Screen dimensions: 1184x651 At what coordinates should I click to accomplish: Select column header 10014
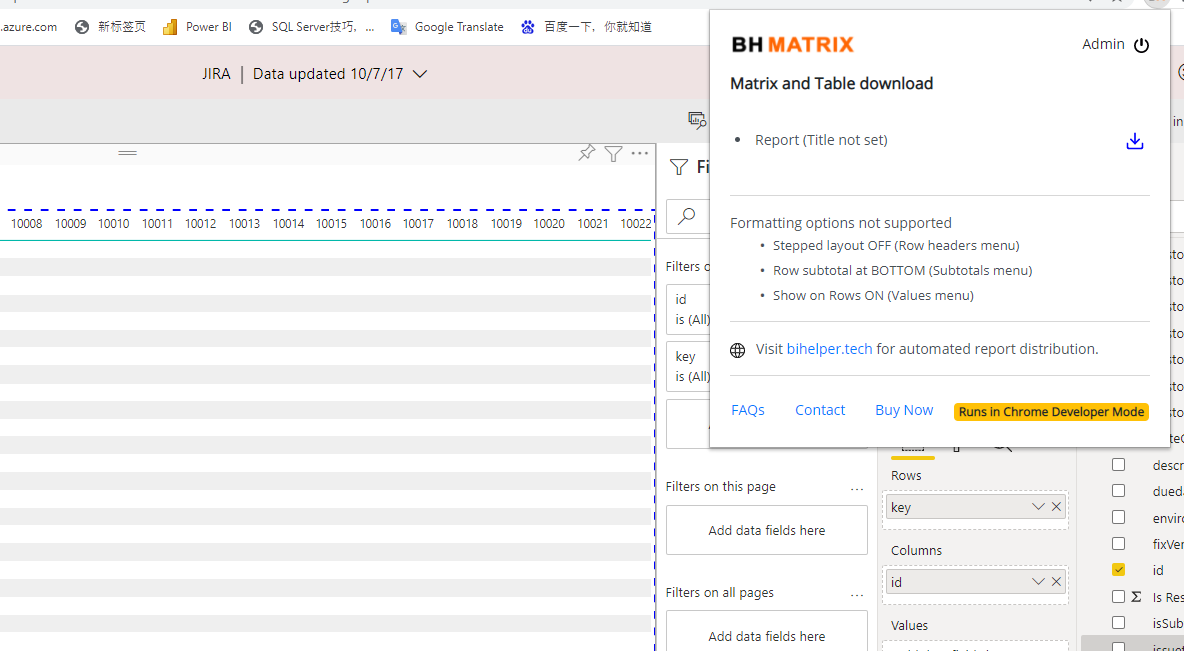288,224
